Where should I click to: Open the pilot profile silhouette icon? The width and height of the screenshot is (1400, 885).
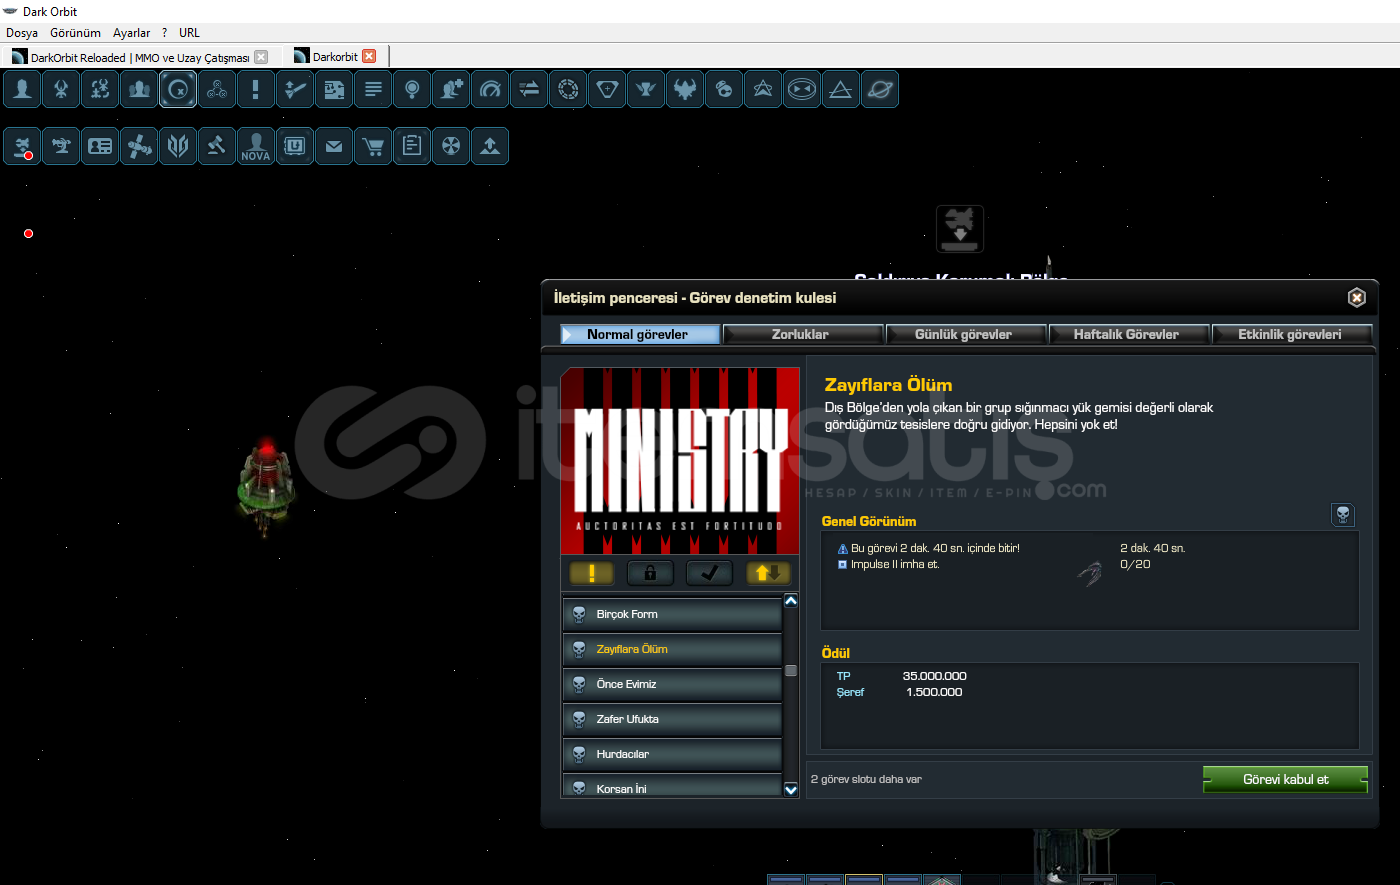click(22, 89)
